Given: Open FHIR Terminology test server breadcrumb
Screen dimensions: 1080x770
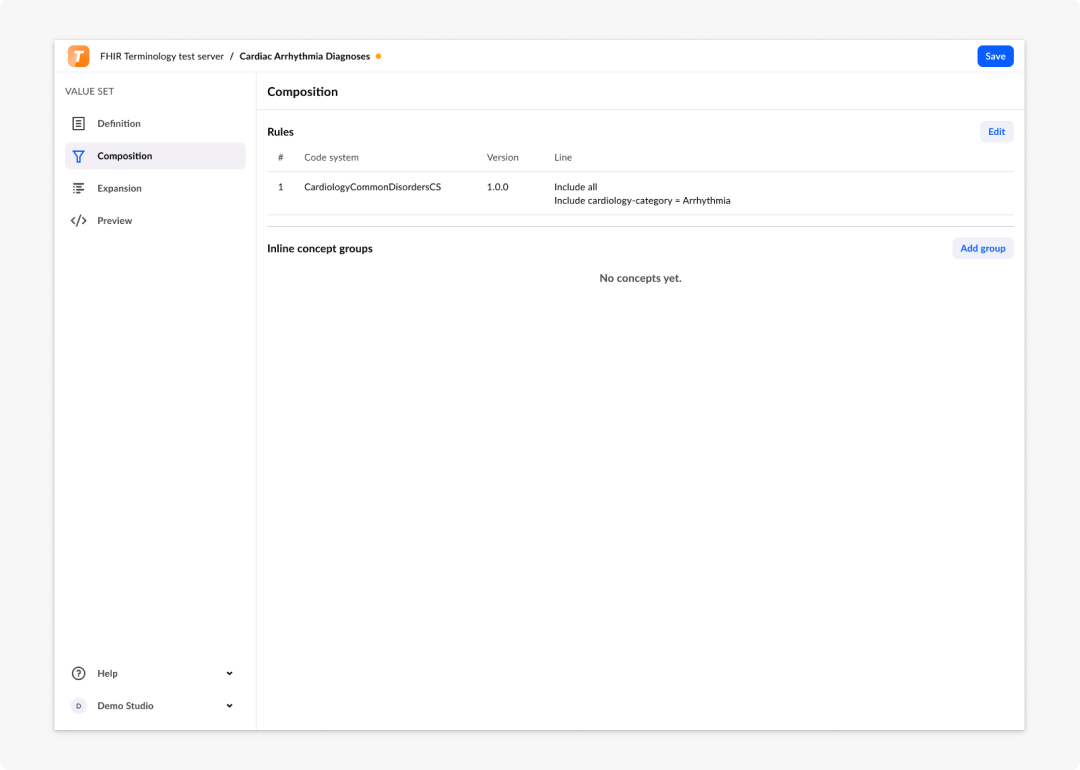Looking at the screenshot, I should point(162,56).
